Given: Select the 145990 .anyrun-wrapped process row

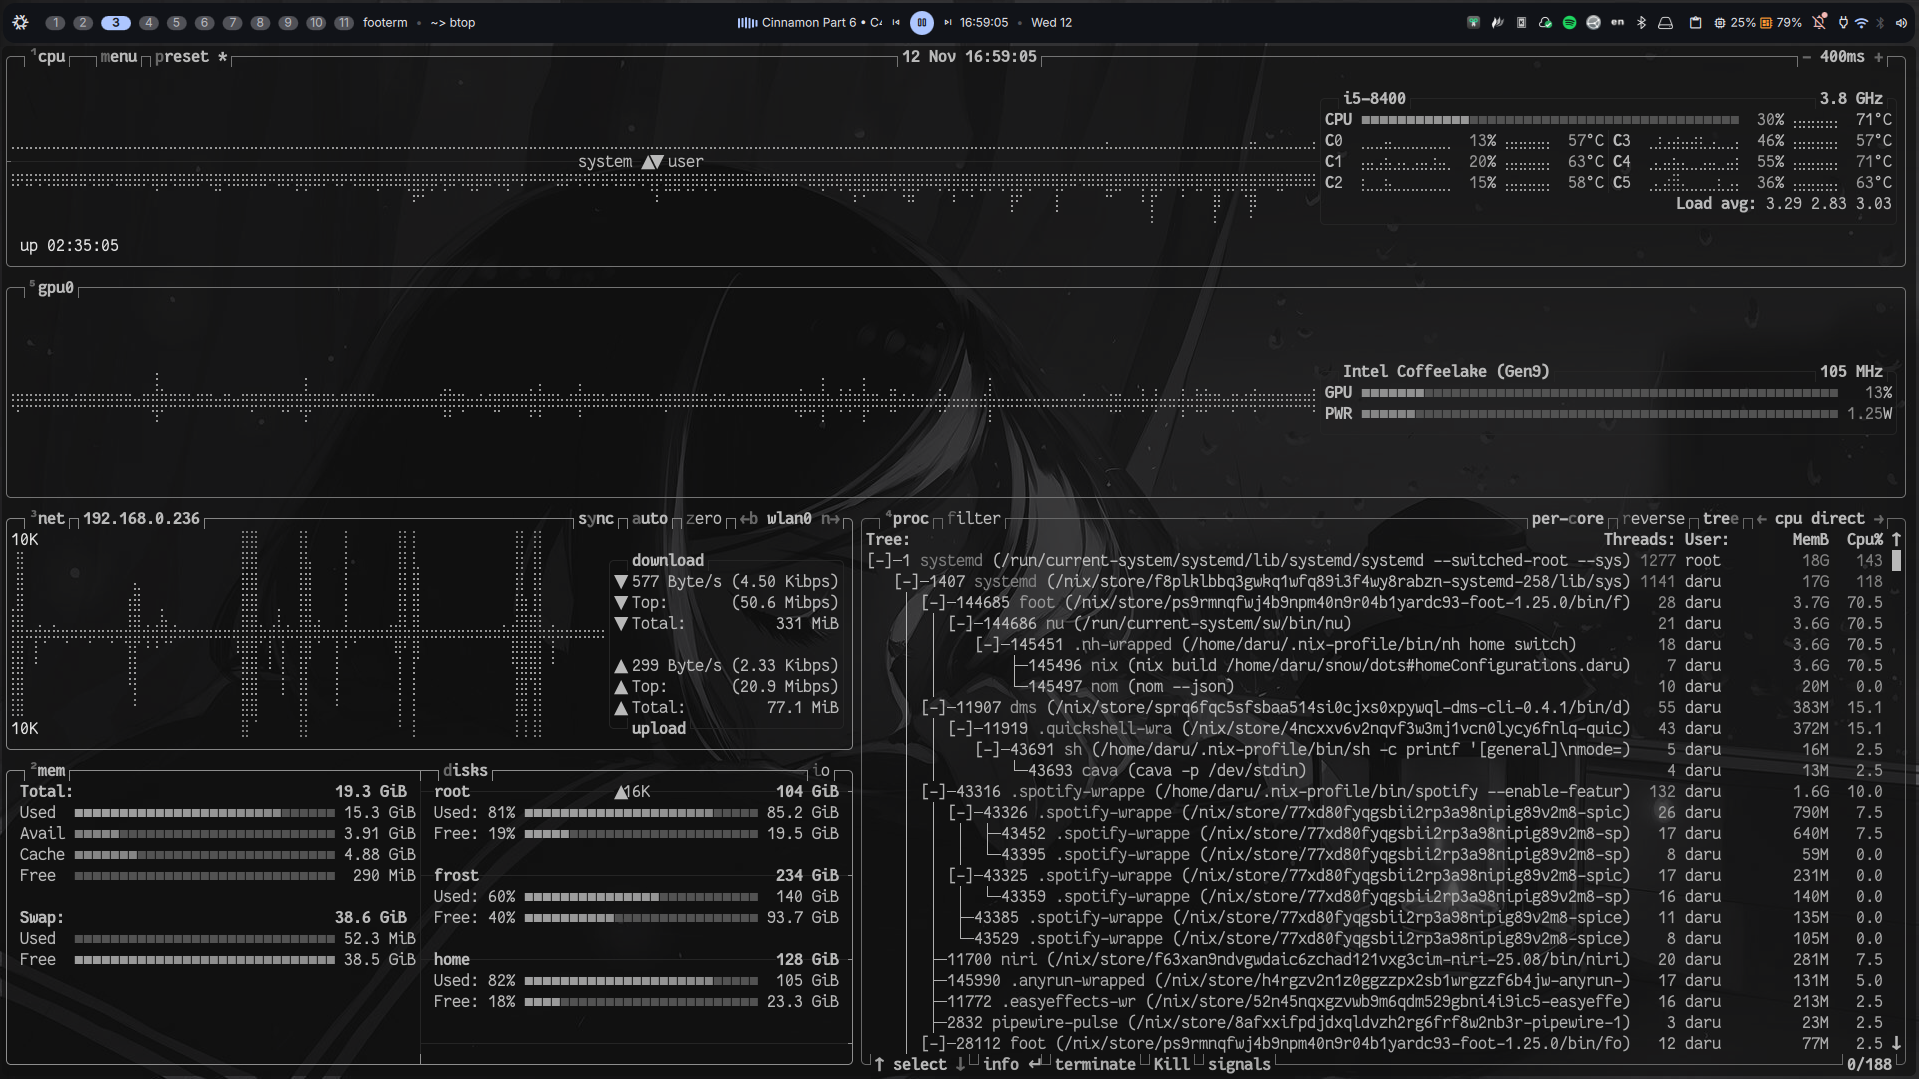Looking at the screenshot, I should tap(1374, 980).
